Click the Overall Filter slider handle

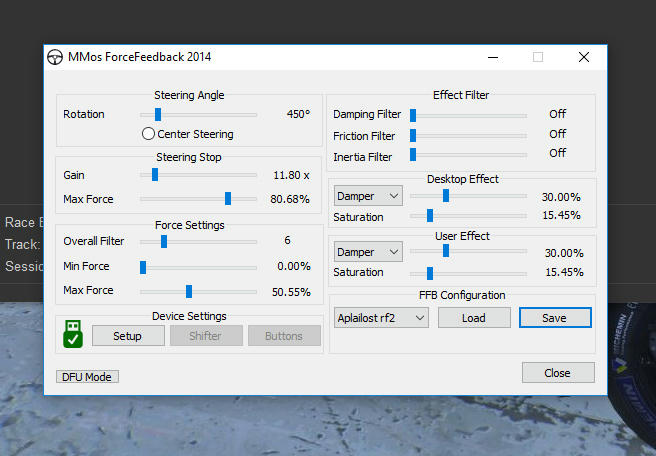click(164, 241)
